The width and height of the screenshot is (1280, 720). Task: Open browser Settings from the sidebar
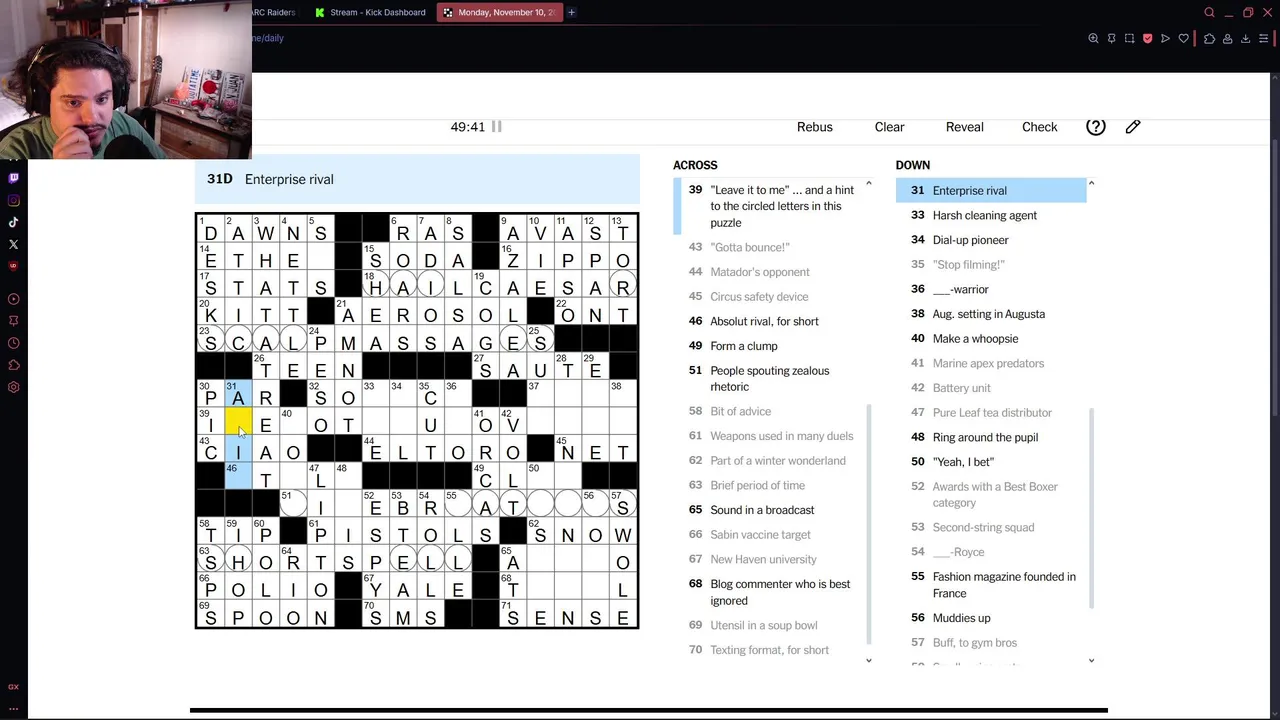coord(14,387)
